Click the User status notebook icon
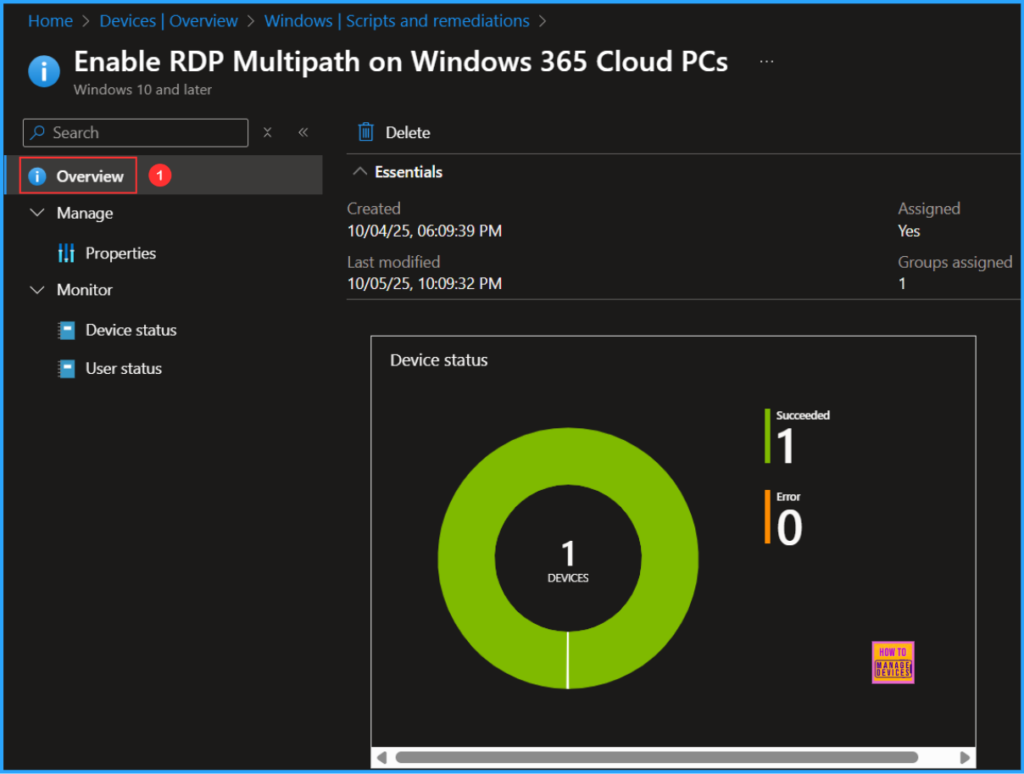The image size is (1024, 774). 67,369
